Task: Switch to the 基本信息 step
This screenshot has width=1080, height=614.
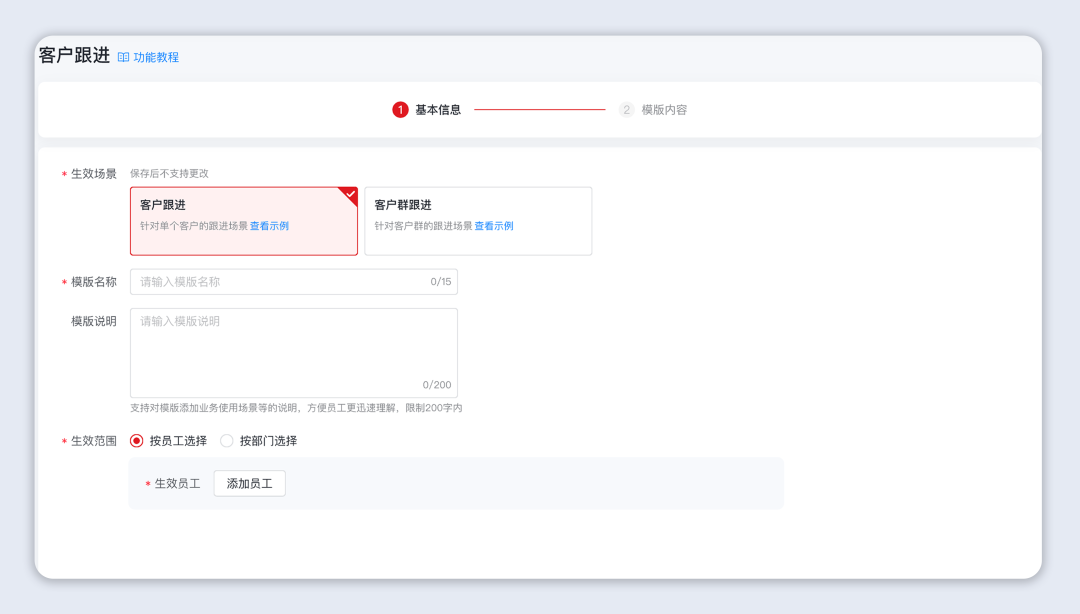Action: click(x=437, y=110)
